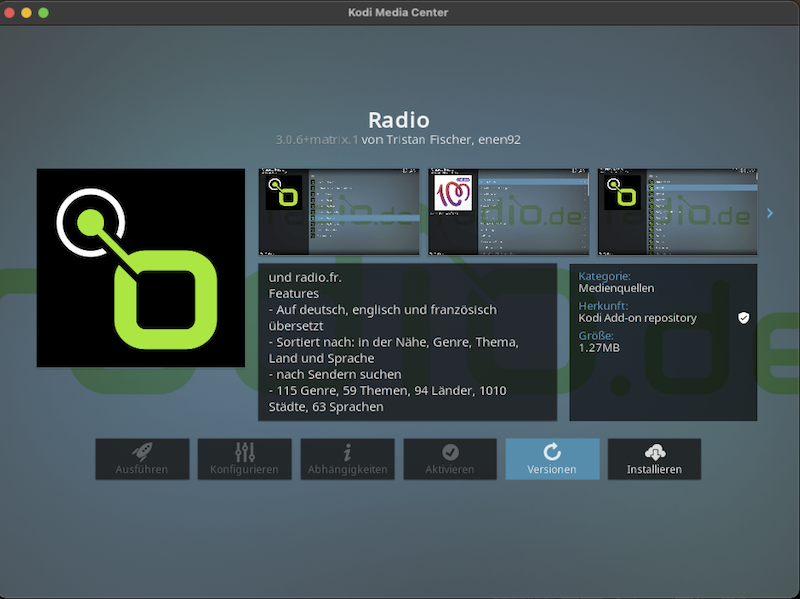Close the Kodi window with red button
The height and width of the screenshot is (599, 800).
(x=9, y=13)
